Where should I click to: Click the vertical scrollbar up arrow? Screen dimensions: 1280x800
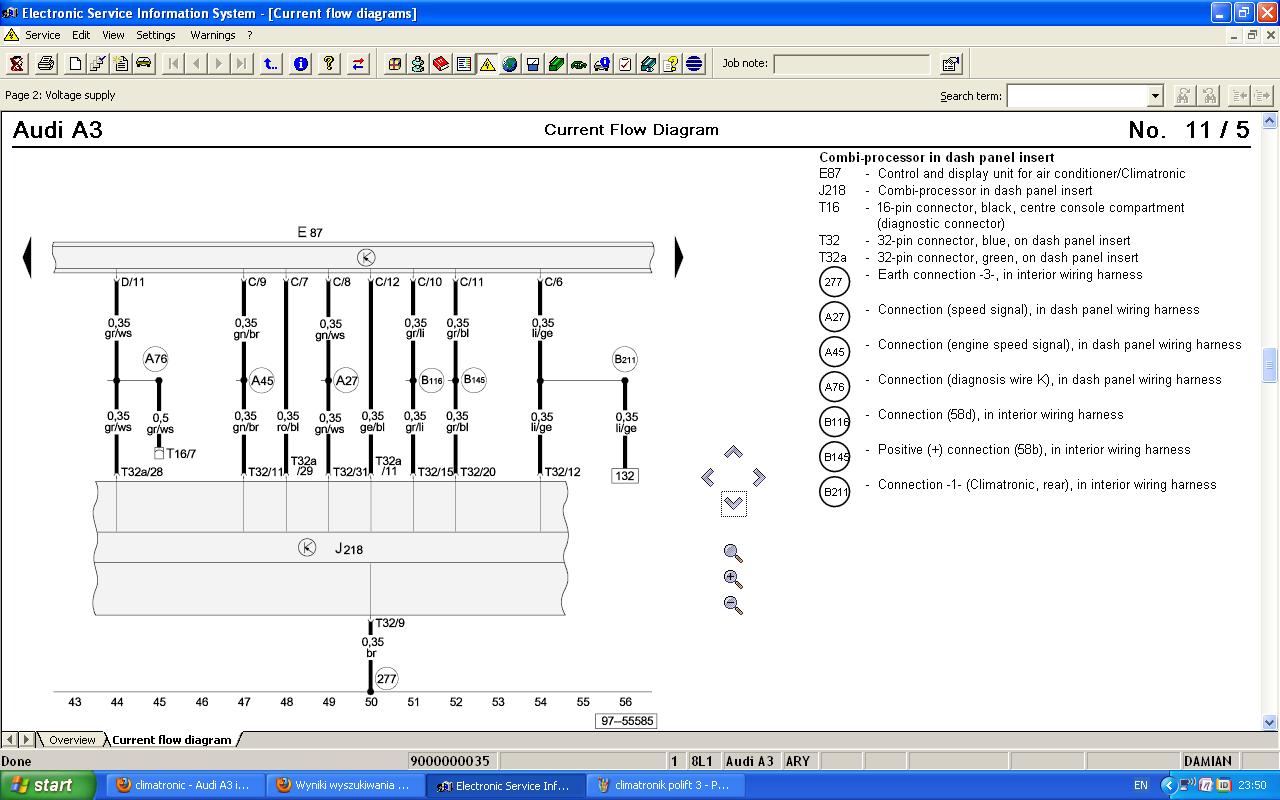1270,121
